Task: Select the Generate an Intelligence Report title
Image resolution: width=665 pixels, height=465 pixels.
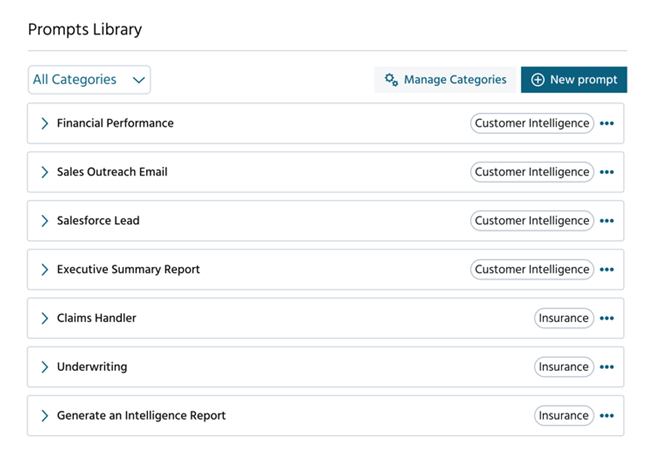Action: 141,416
